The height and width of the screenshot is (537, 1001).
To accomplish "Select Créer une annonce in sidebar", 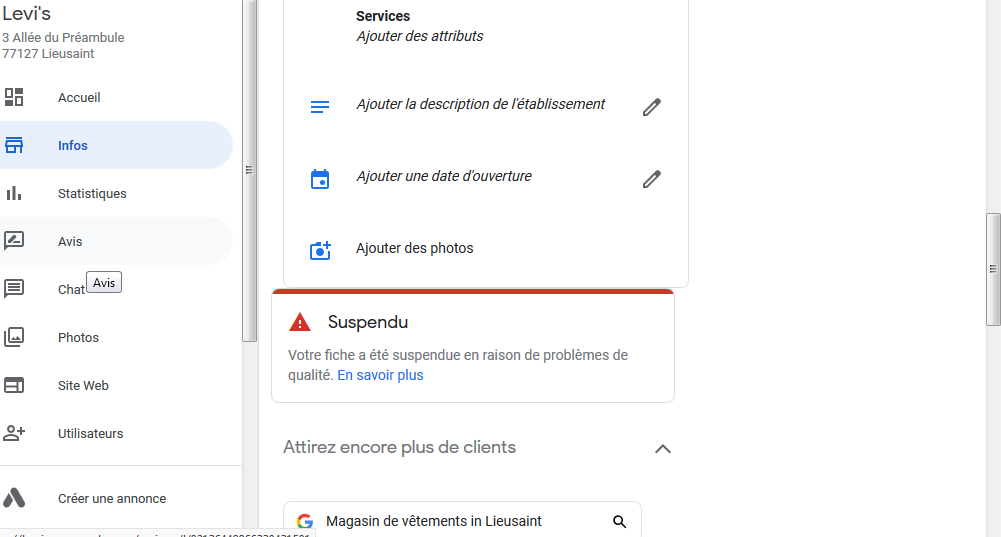I will point(112,498).
